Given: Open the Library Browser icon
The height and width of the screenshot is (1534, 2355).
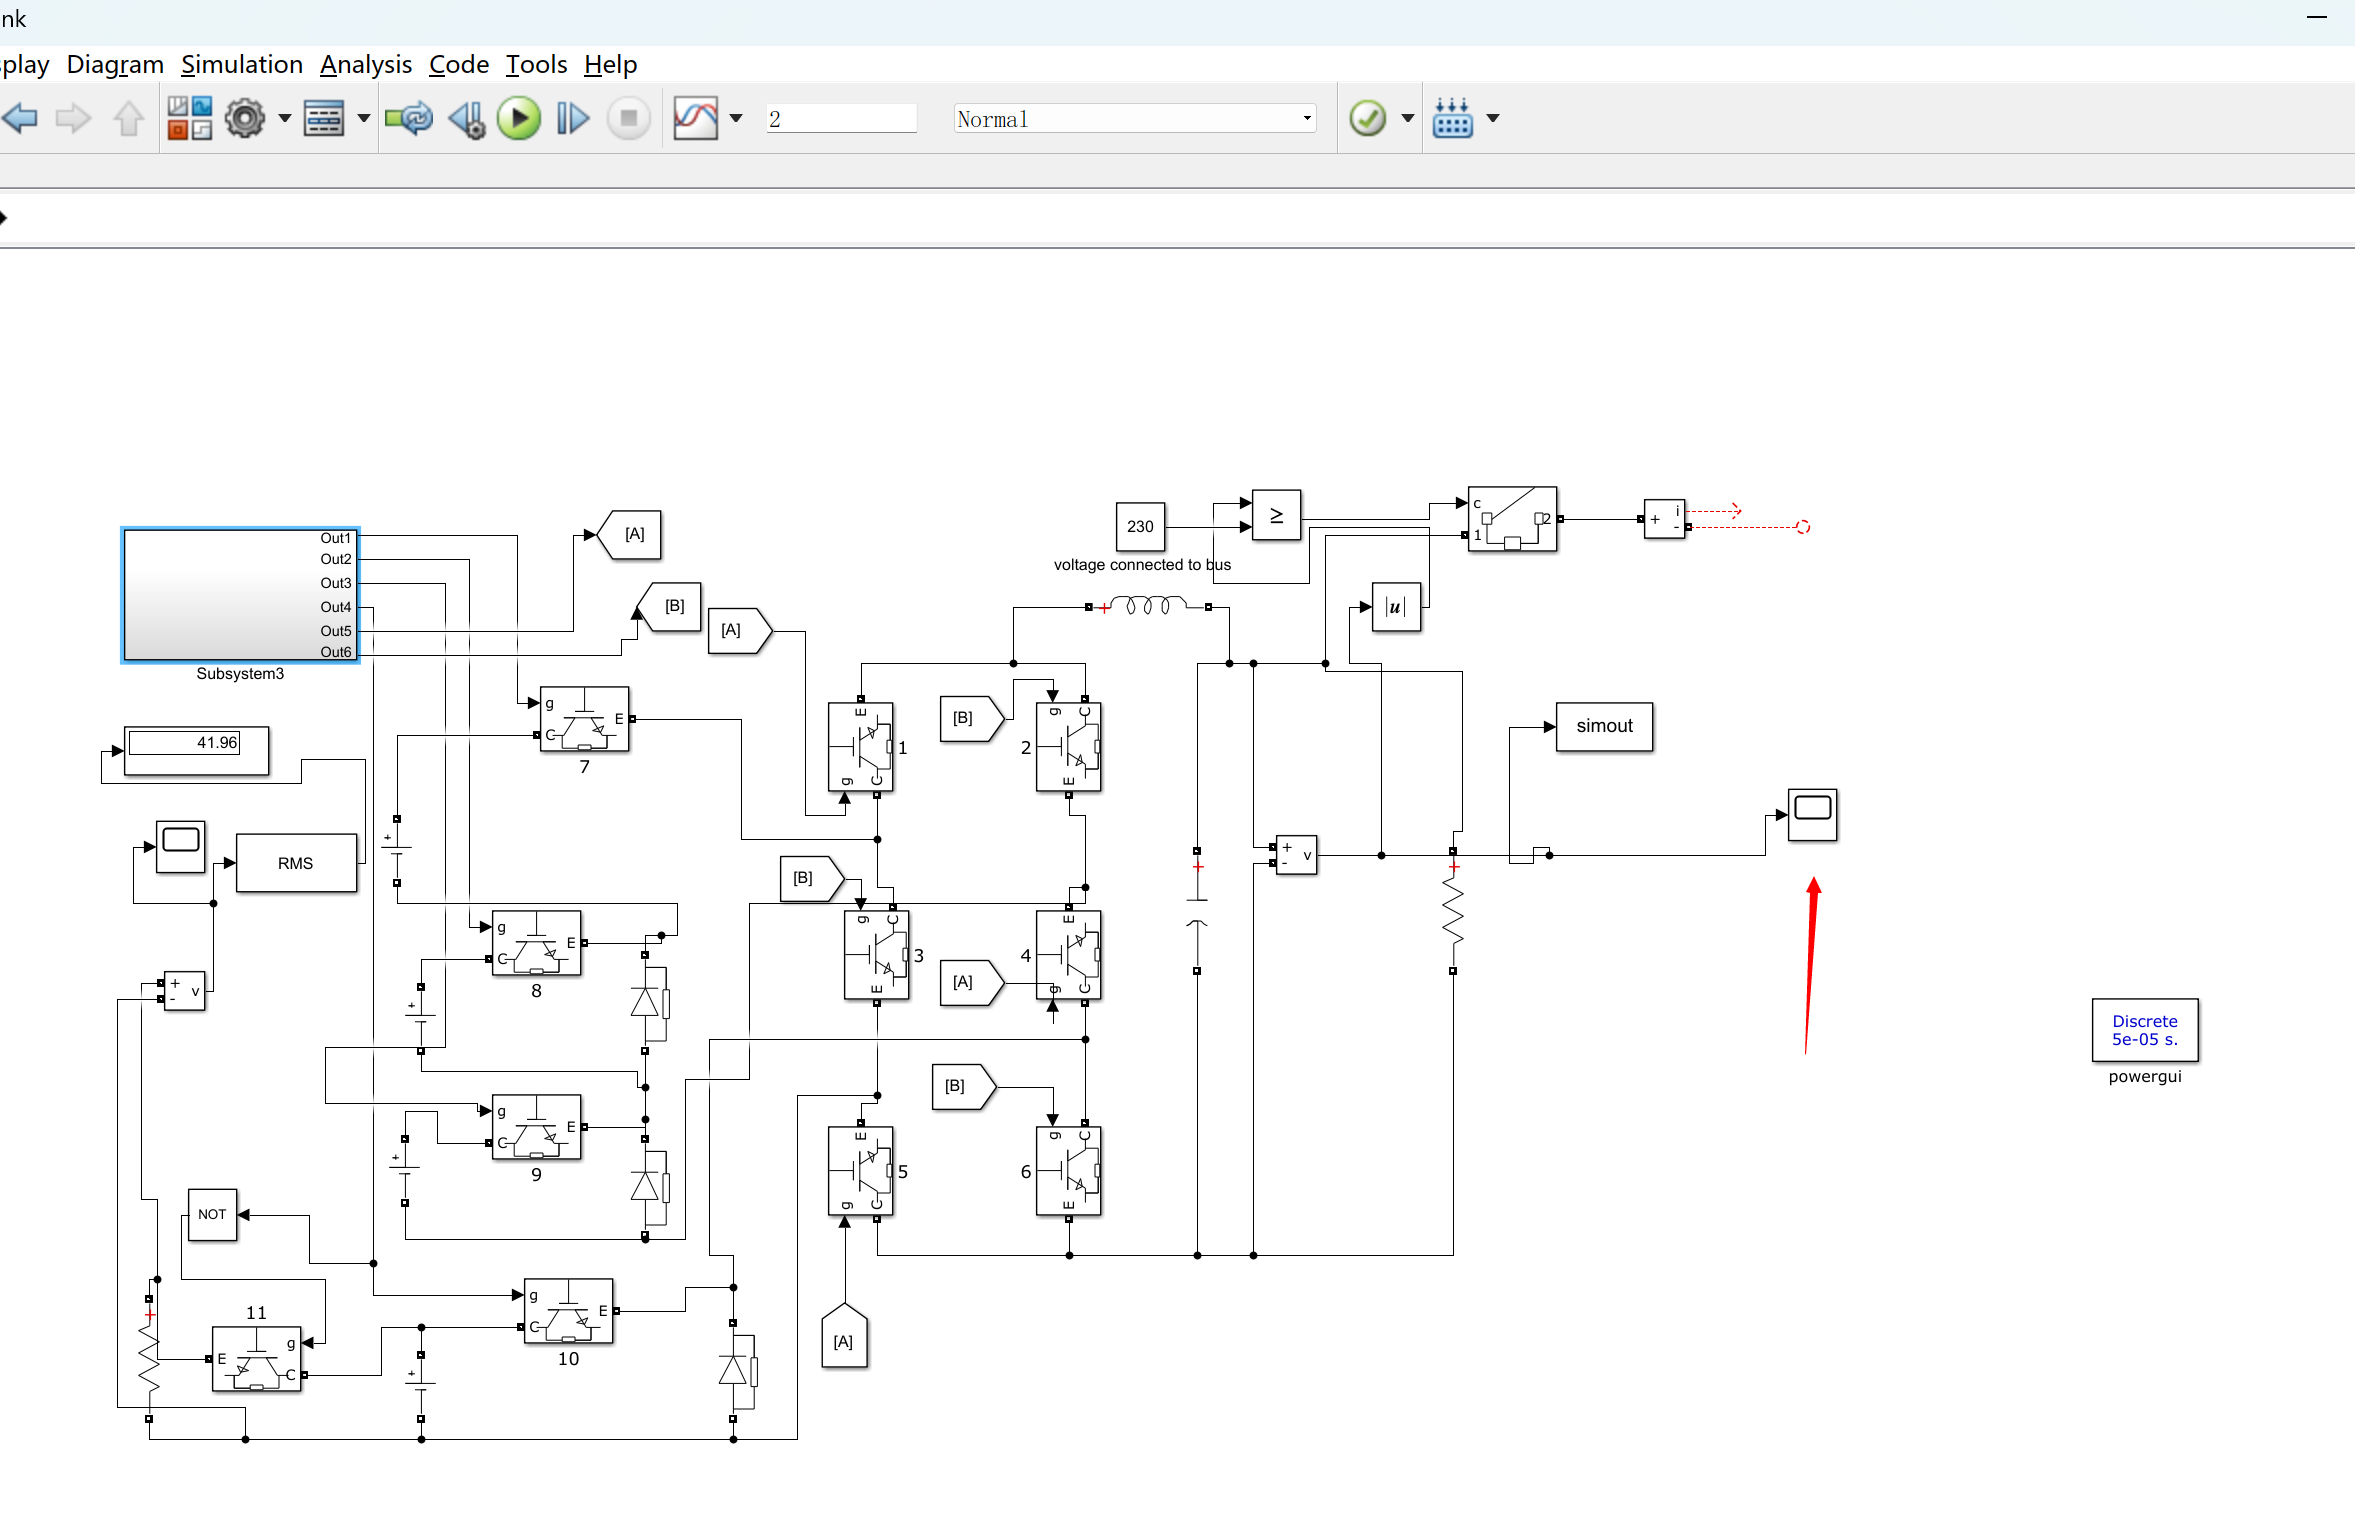Looking at the screenshot, I should click(x=189, y=118).
